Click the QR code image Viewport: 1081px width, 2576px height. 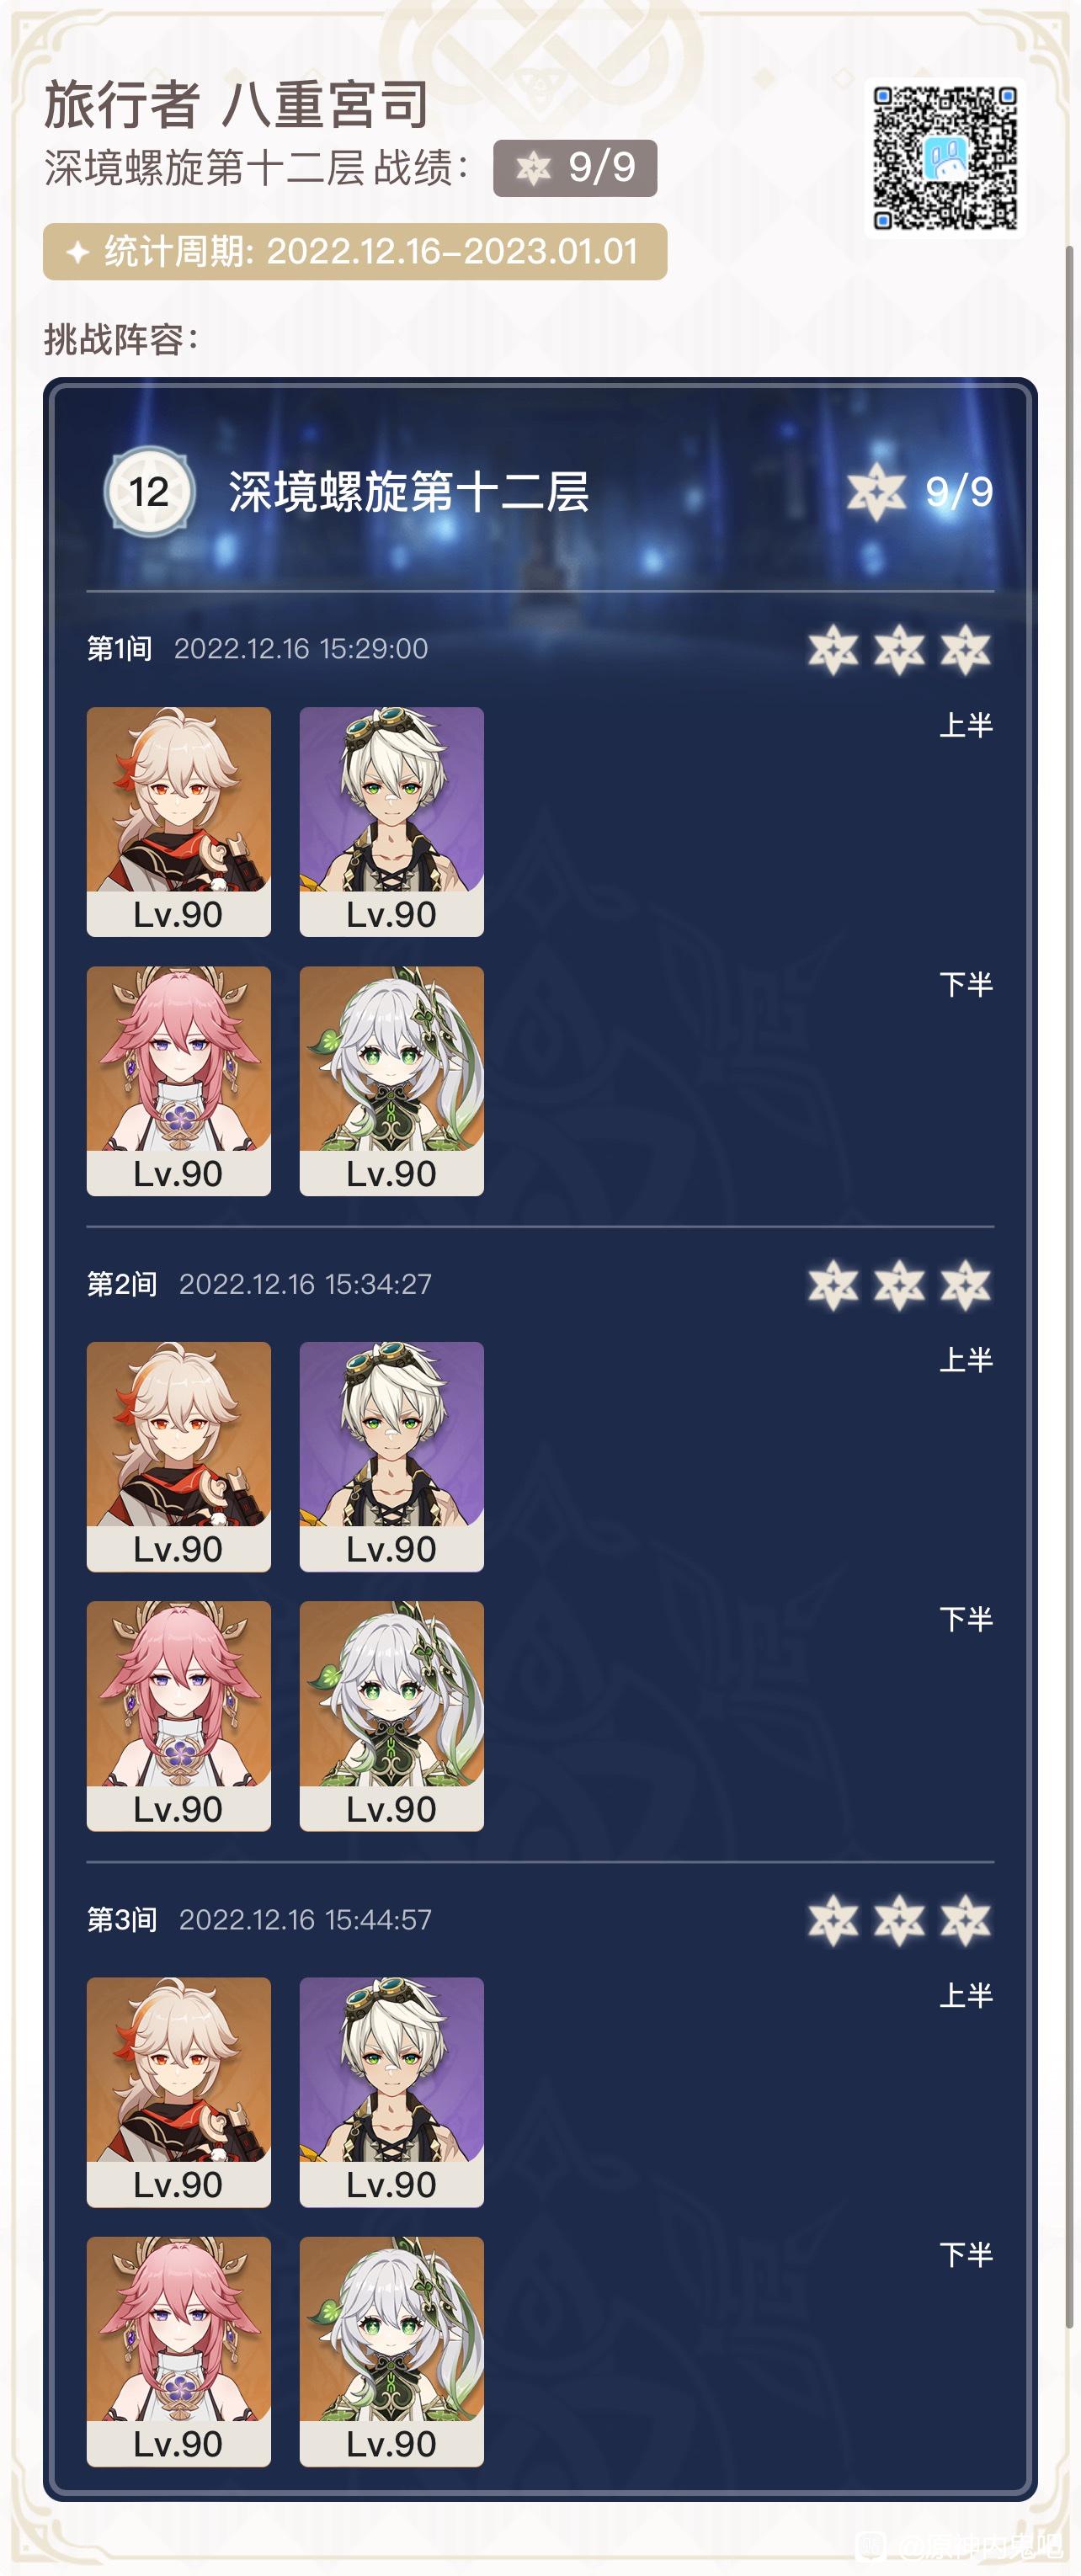(x=945, y=158)
